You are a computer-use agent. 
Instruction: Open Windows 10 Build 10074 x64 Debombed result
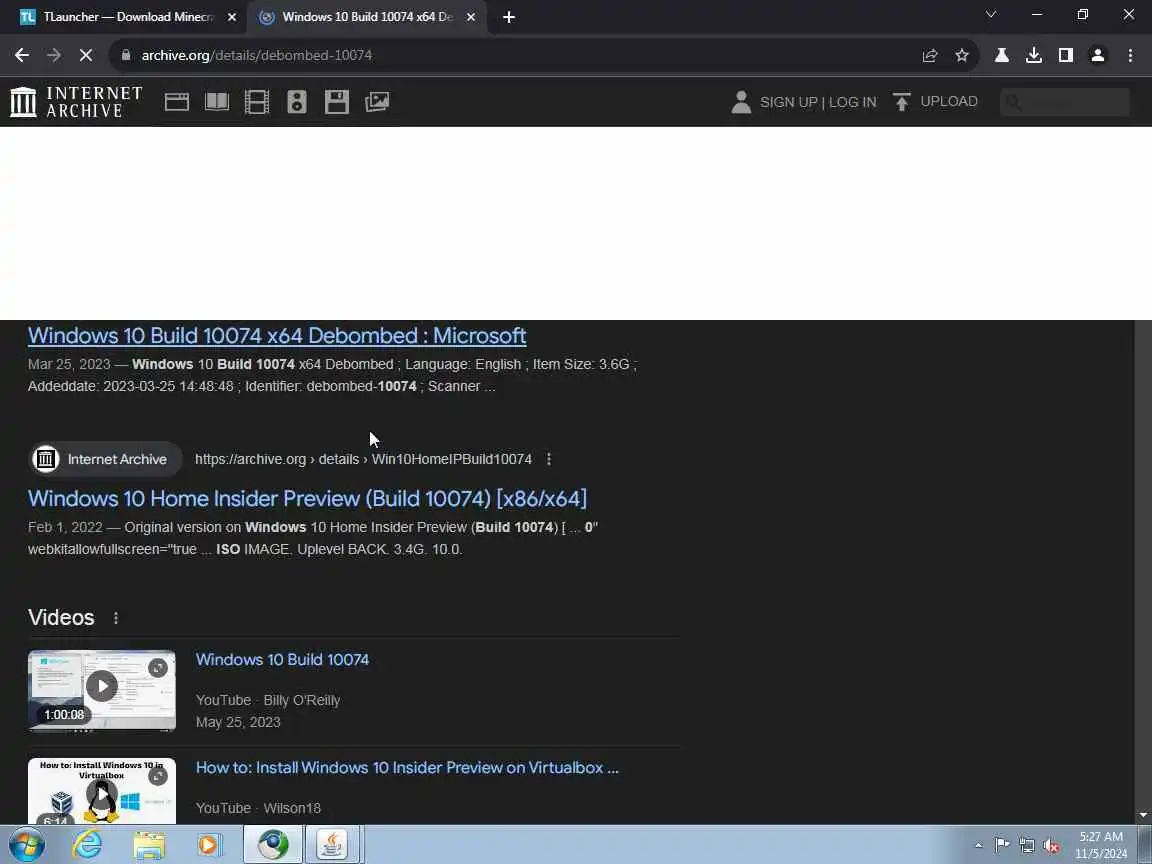(277, 336)
